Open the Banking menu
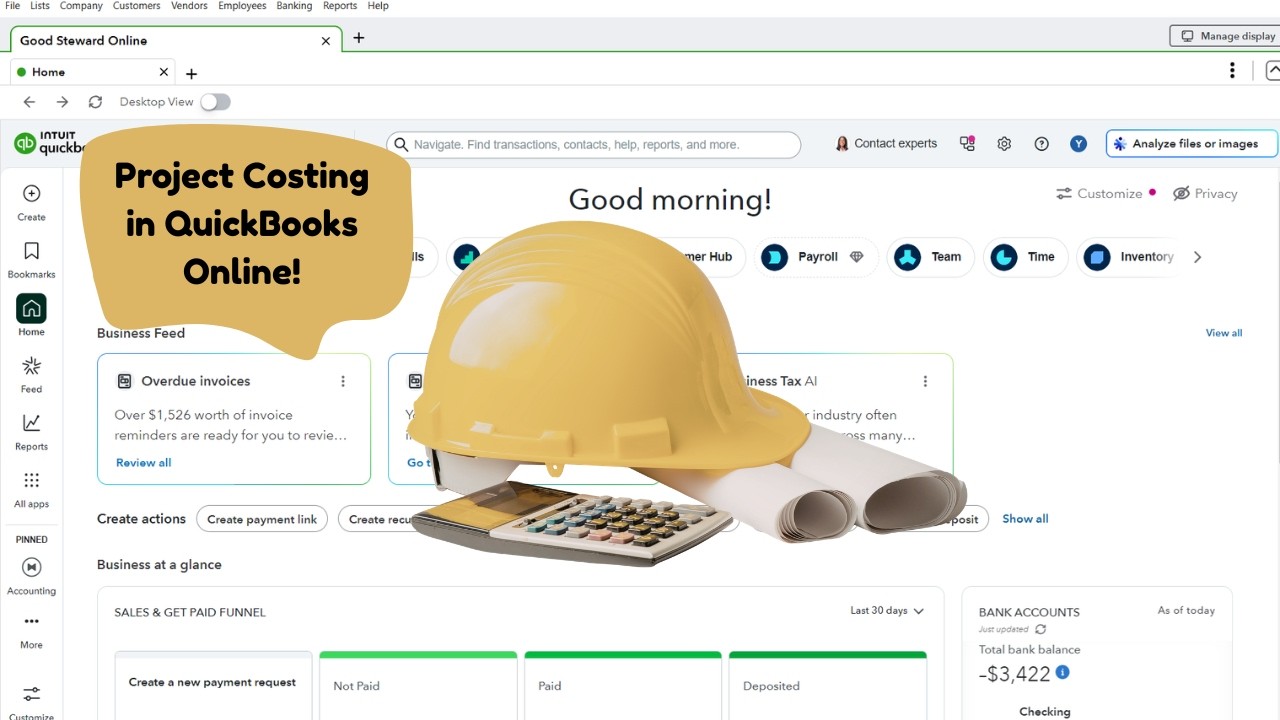The width and height of the screenshot is (1280, 720). [x=294, y=6]
